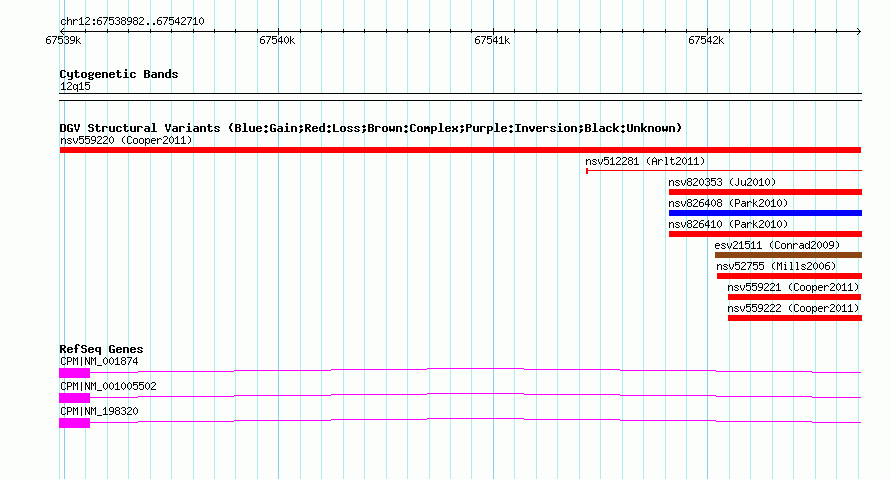The image size is (890, 479).
Task: Click the red bar under nsv826410
Action: [x=765, y=234]
